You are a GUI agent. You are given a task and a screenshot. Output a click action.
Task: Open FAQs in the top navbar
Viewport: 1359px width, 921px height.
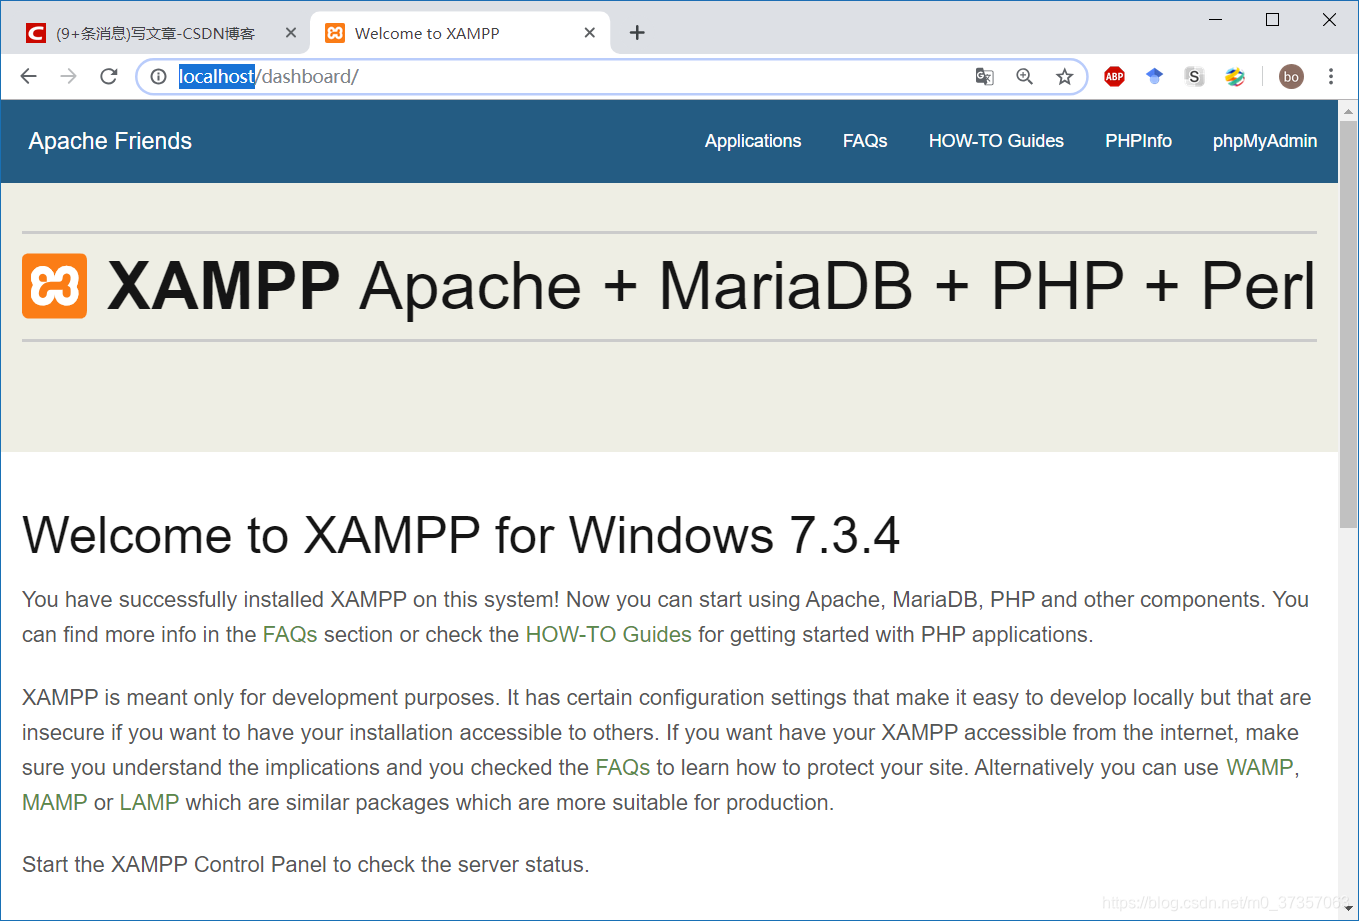tap(865, 141)
